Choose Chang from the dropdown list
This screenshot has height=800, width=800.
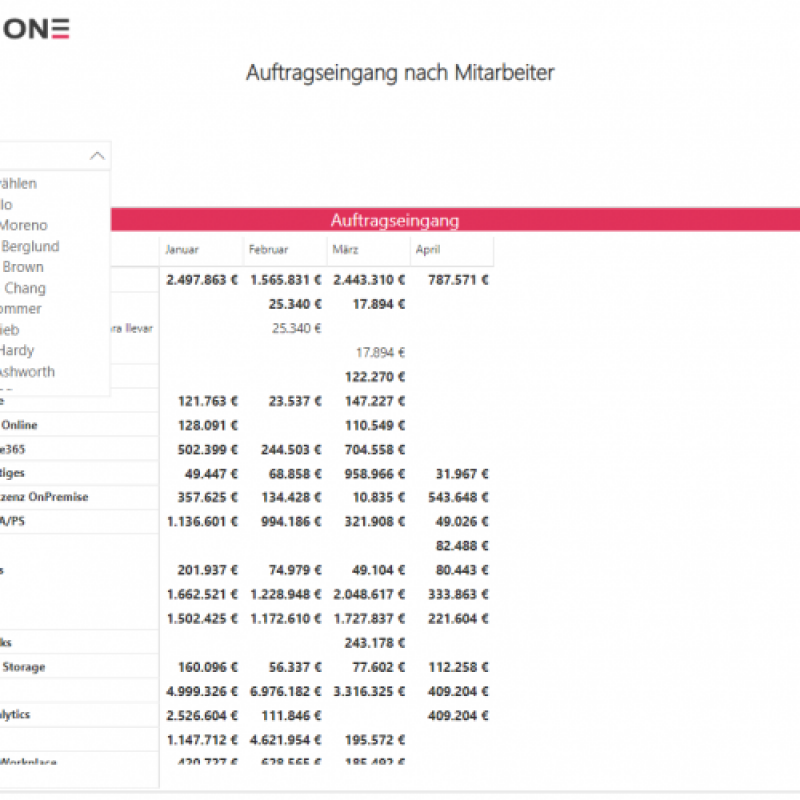tap(25, 288)
